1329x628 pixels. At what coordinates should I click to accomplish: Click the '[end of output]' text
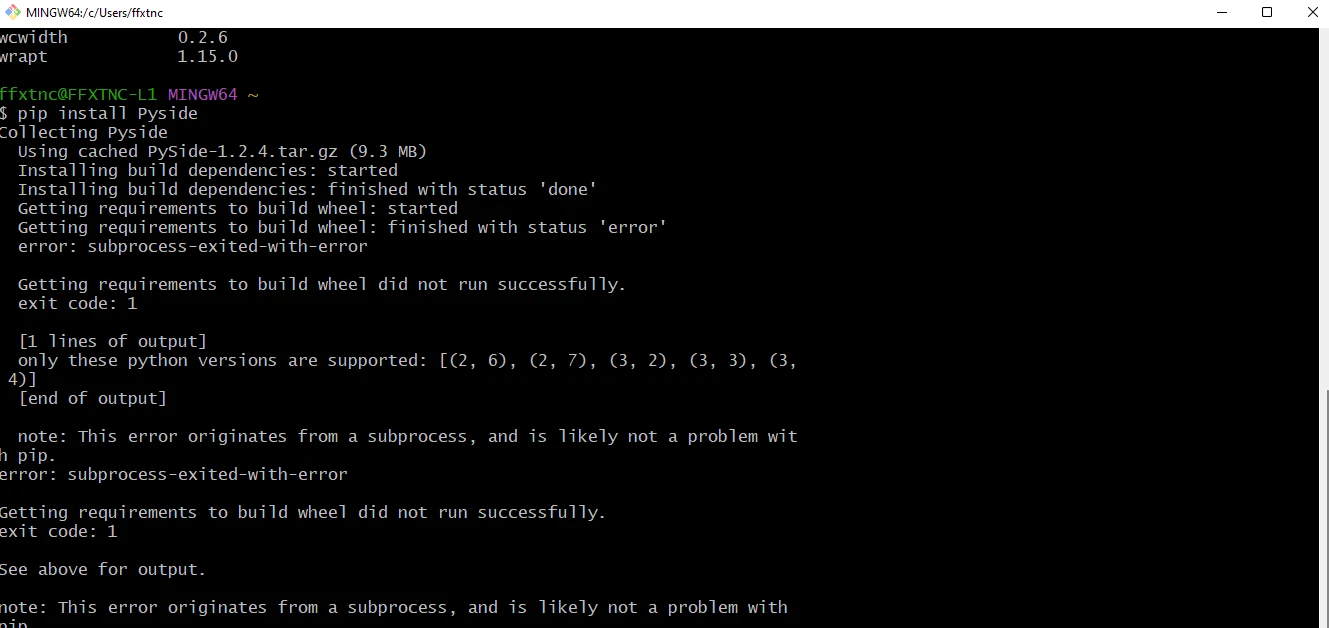(92, 398)
